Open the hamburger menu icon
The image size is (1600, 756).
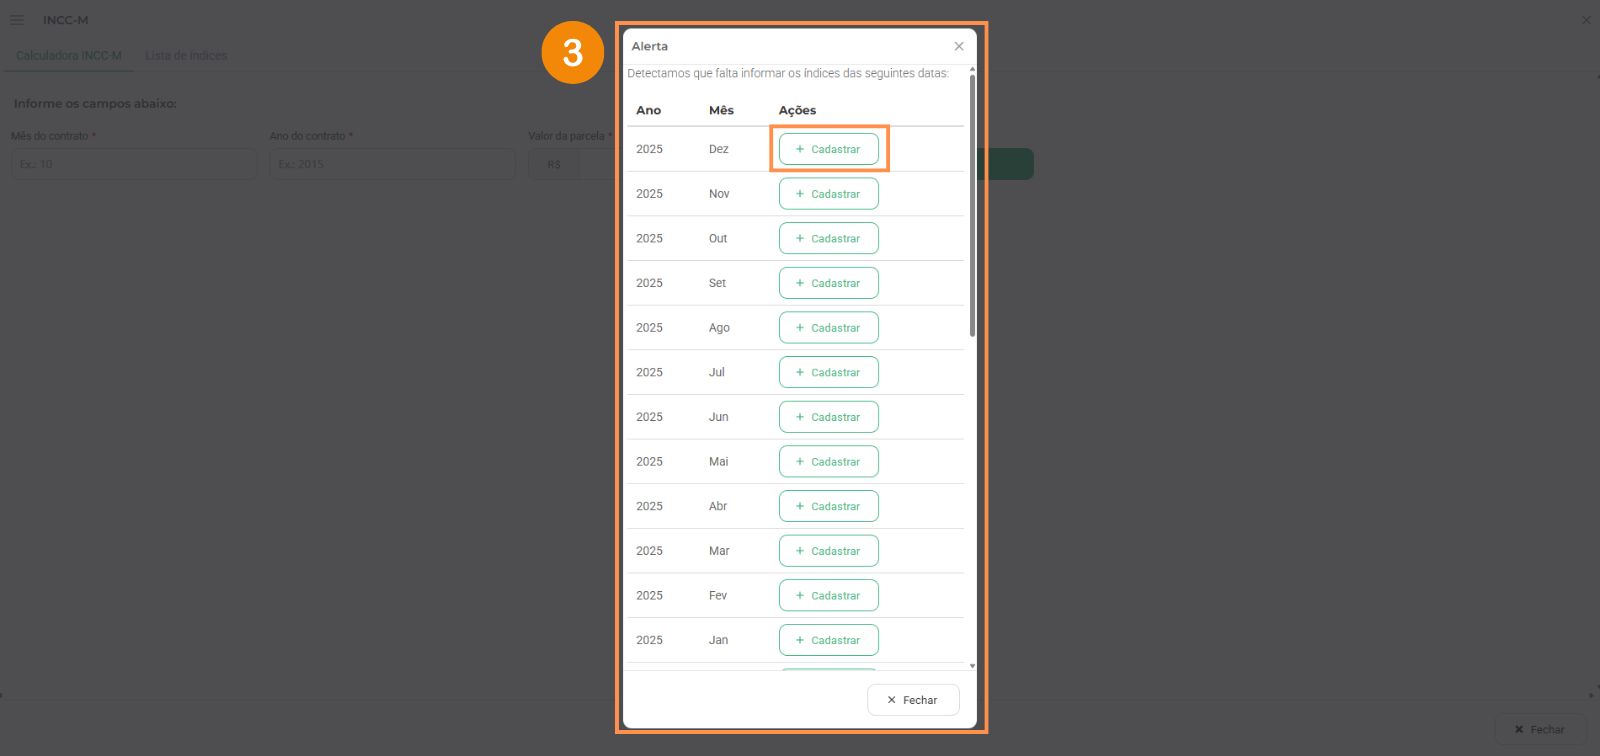pyautogui.click(x=17, y=20)
